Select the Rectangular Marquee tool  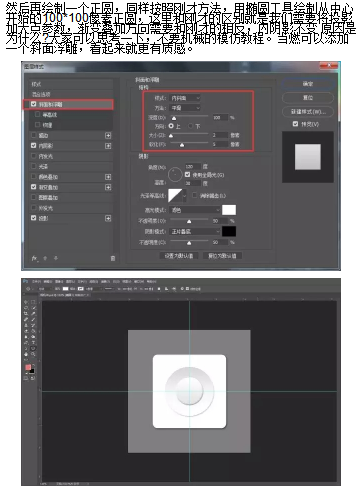click(x=33, y=302)
